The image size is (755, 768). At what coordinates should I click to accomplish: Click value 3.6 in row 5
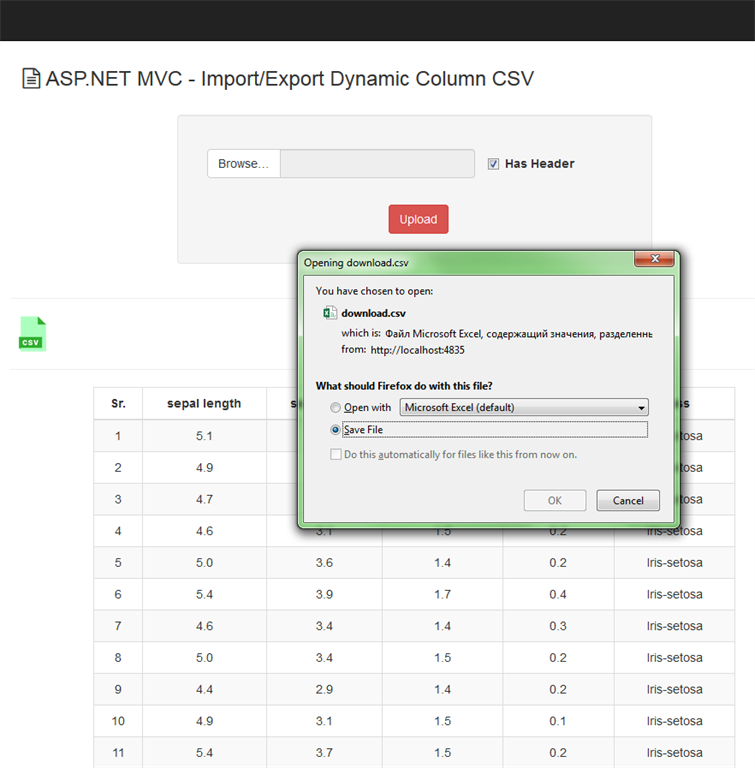(x=324, y=563)
